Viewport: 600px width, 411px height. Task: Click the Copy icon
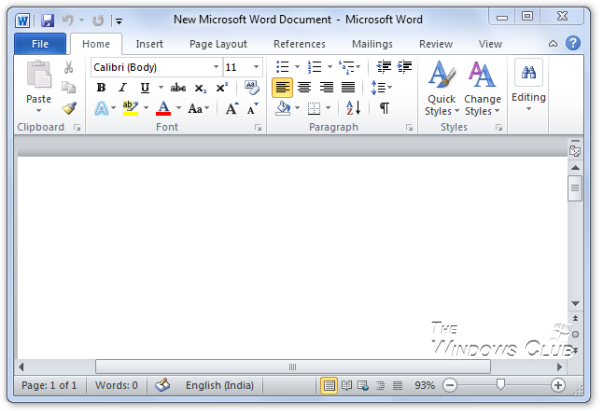[x=69, y=87]
